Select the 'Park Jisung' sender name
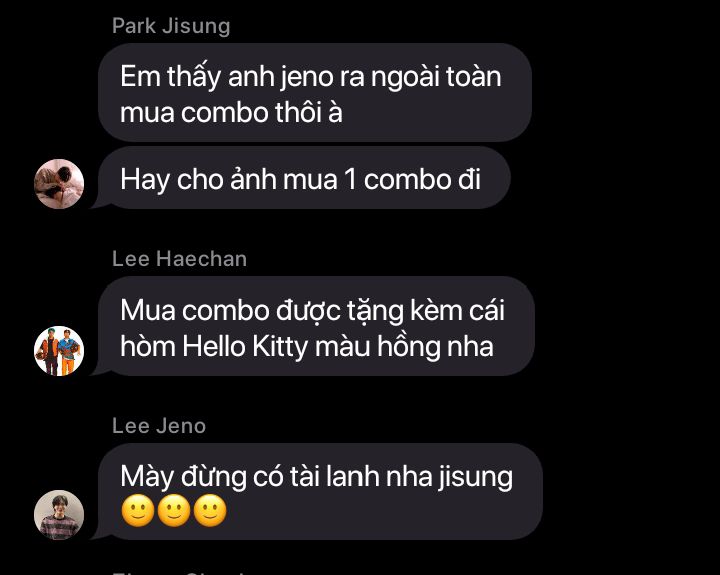720x575 pixels. pos(171,26)
